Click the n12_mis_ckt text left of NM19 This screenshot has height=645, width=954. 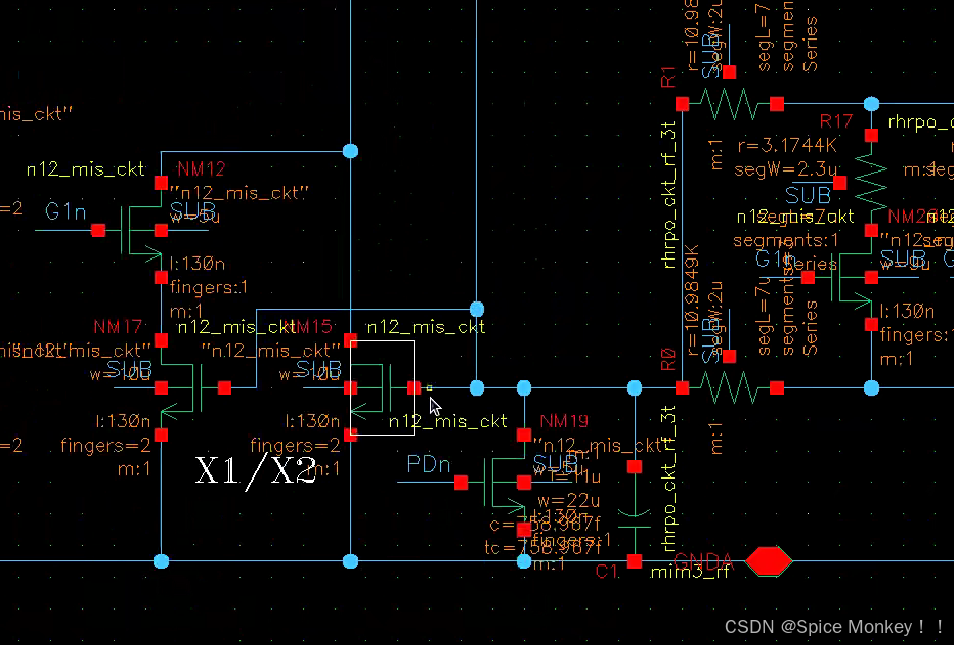point(448,421)
